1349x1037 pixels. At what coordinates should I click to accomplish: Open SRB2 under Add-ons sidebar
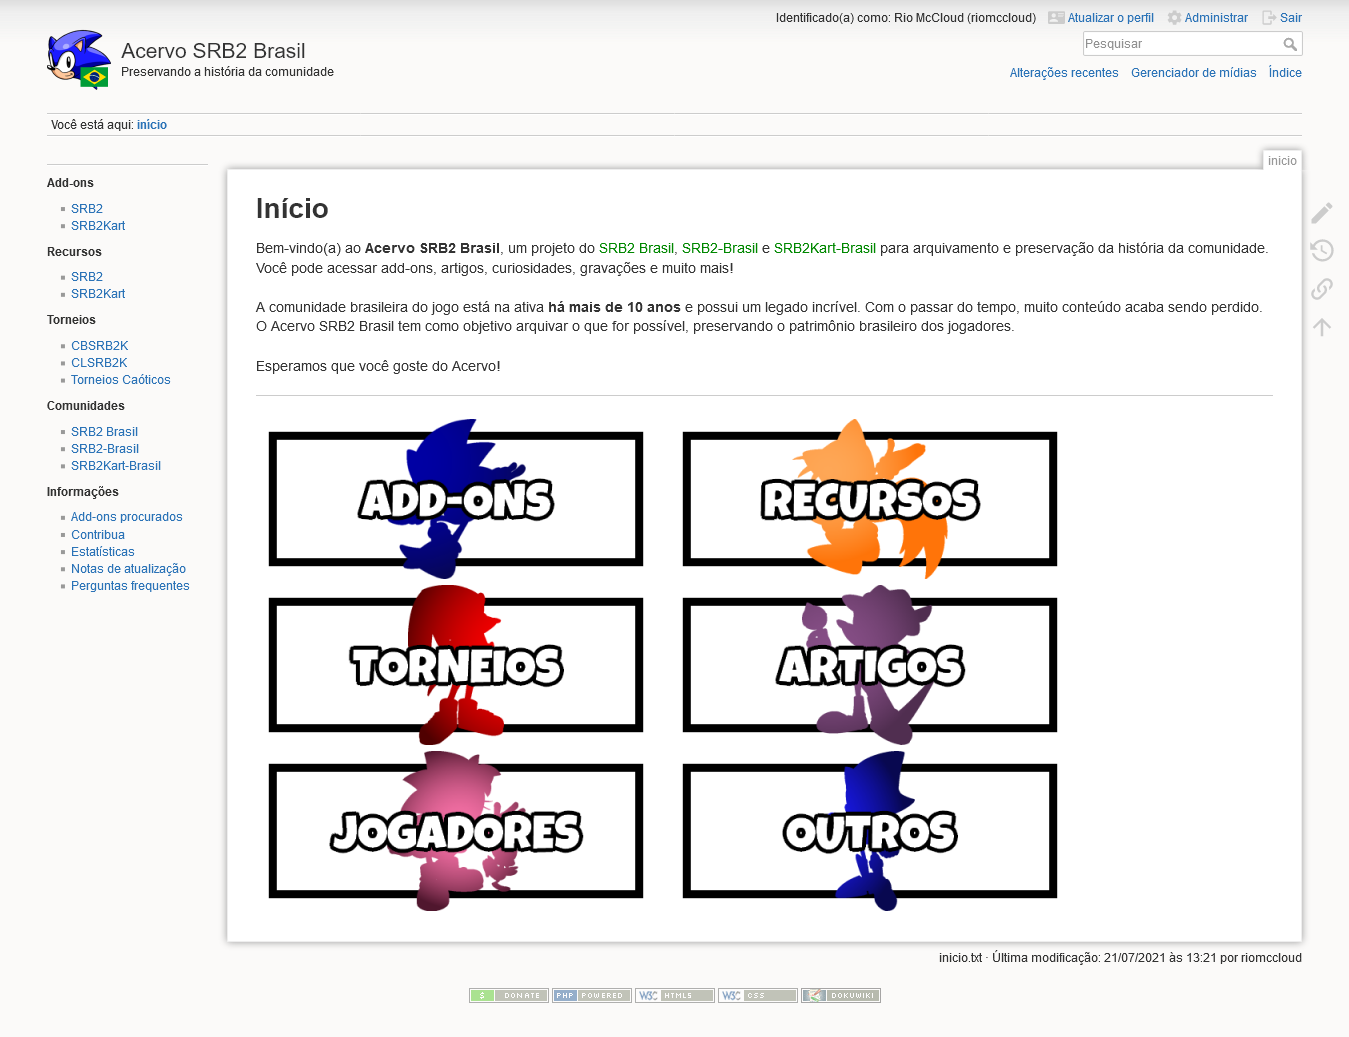[x=87, y=209]
